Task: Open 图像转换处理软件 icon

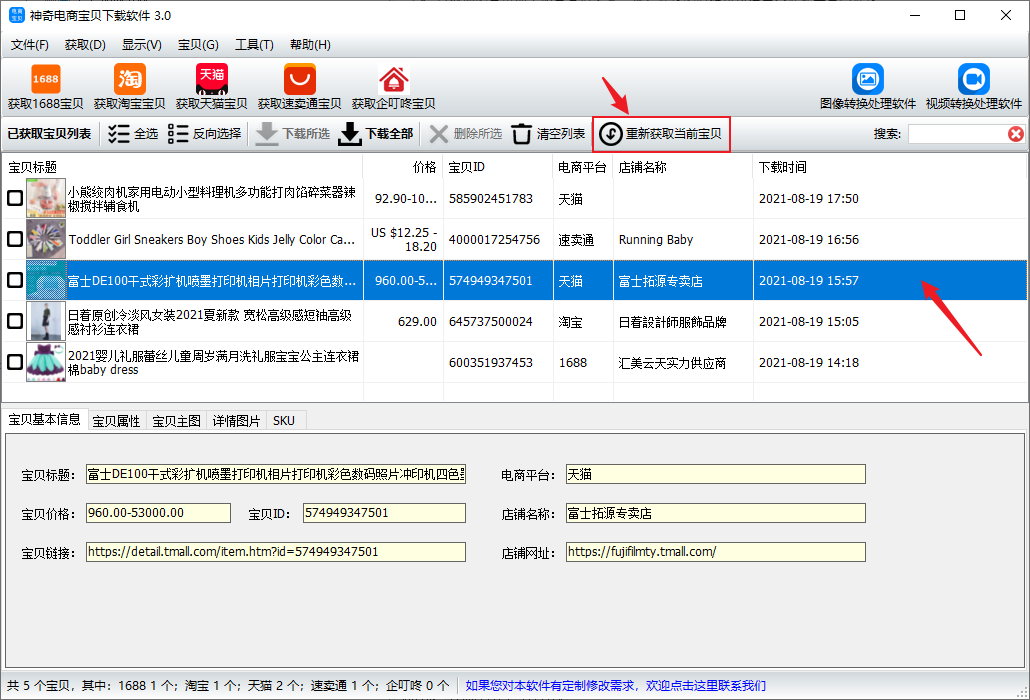Action: 868,79
